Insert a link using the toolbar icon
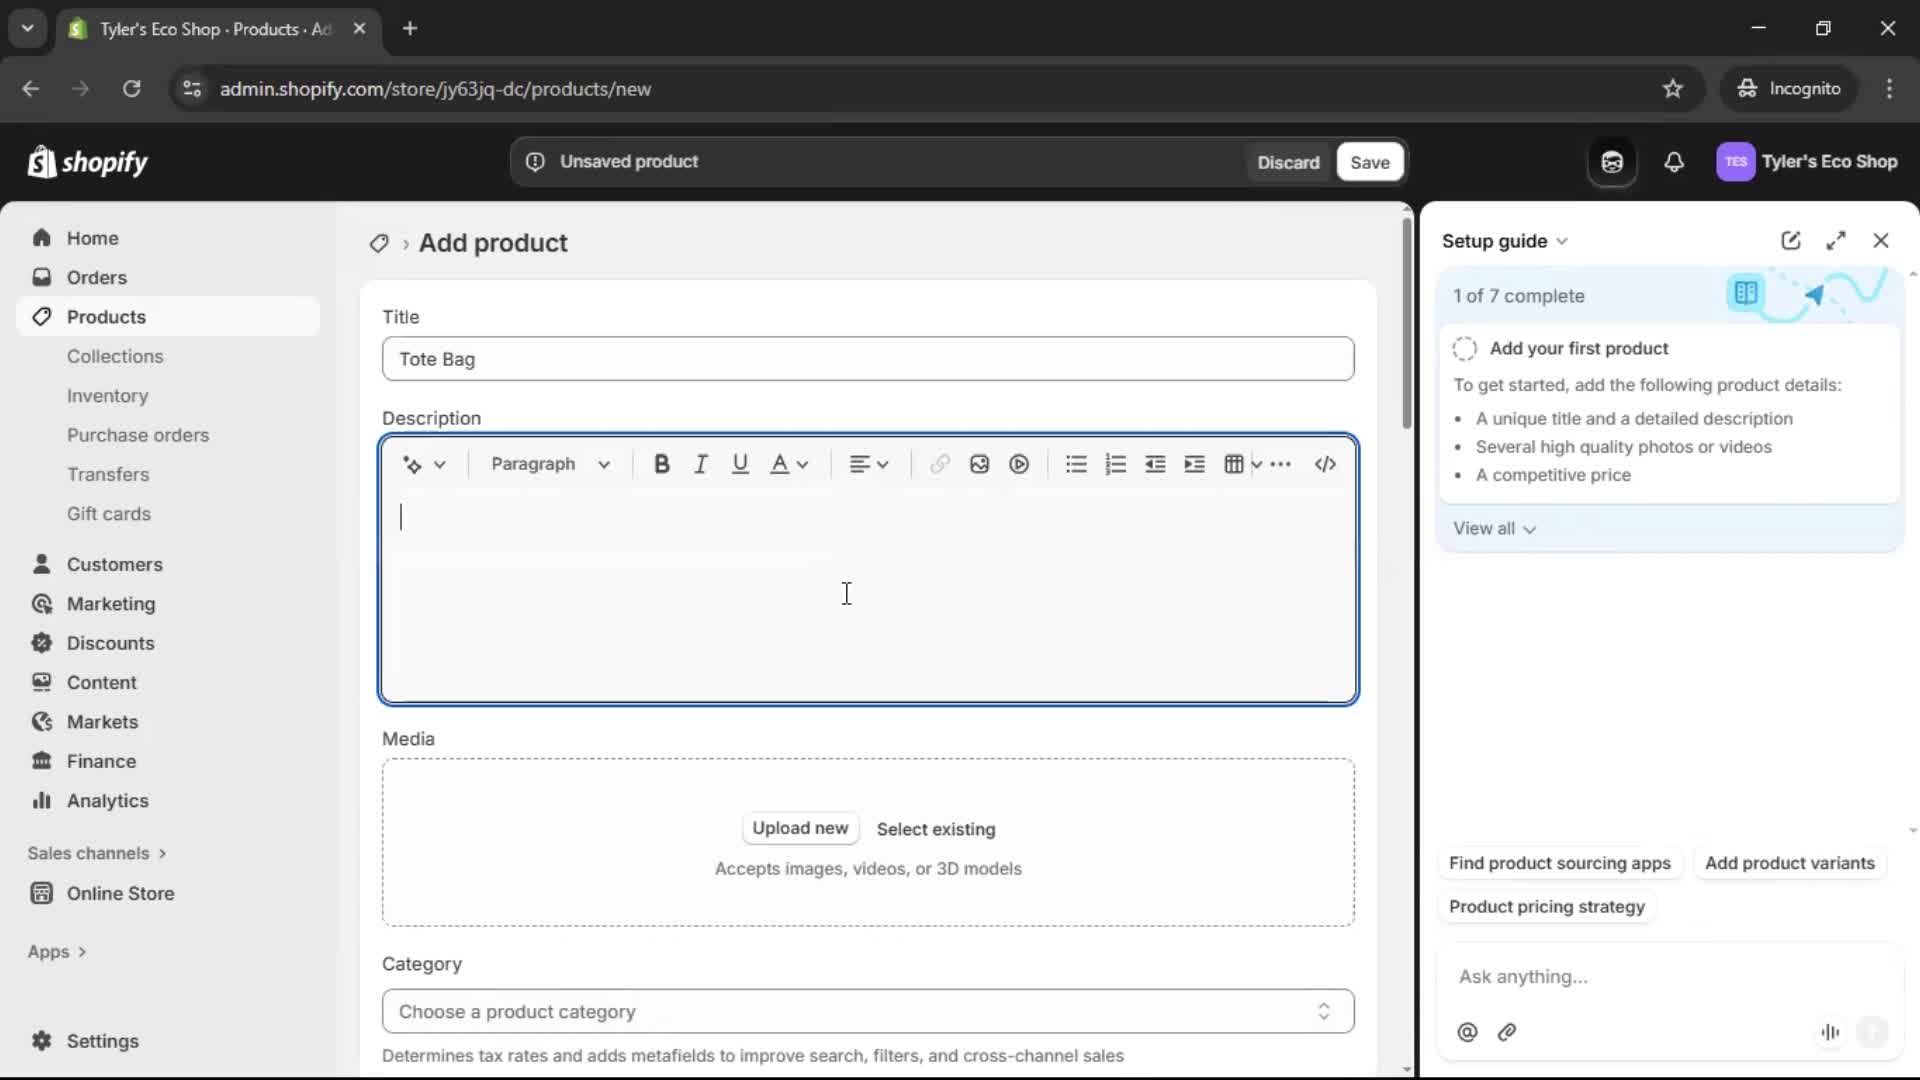This screenshot has height=1080, width=1920. tap(938, 464)
